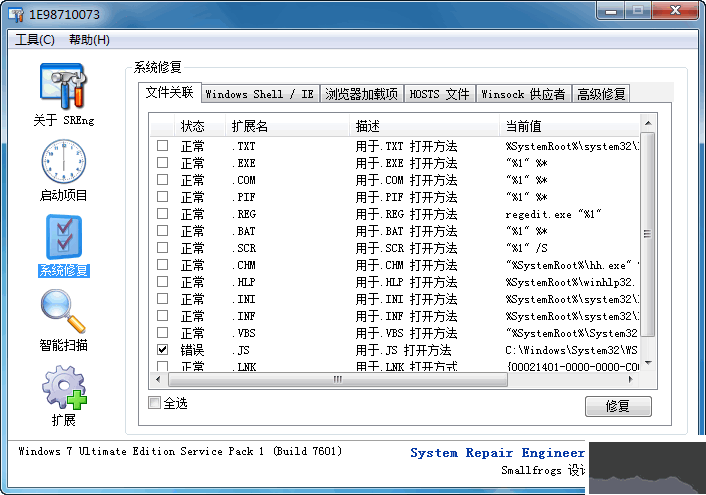This screenshot has width=706, height=495.
Task: Toggle the 全选 checkbox
Action: 154,403
